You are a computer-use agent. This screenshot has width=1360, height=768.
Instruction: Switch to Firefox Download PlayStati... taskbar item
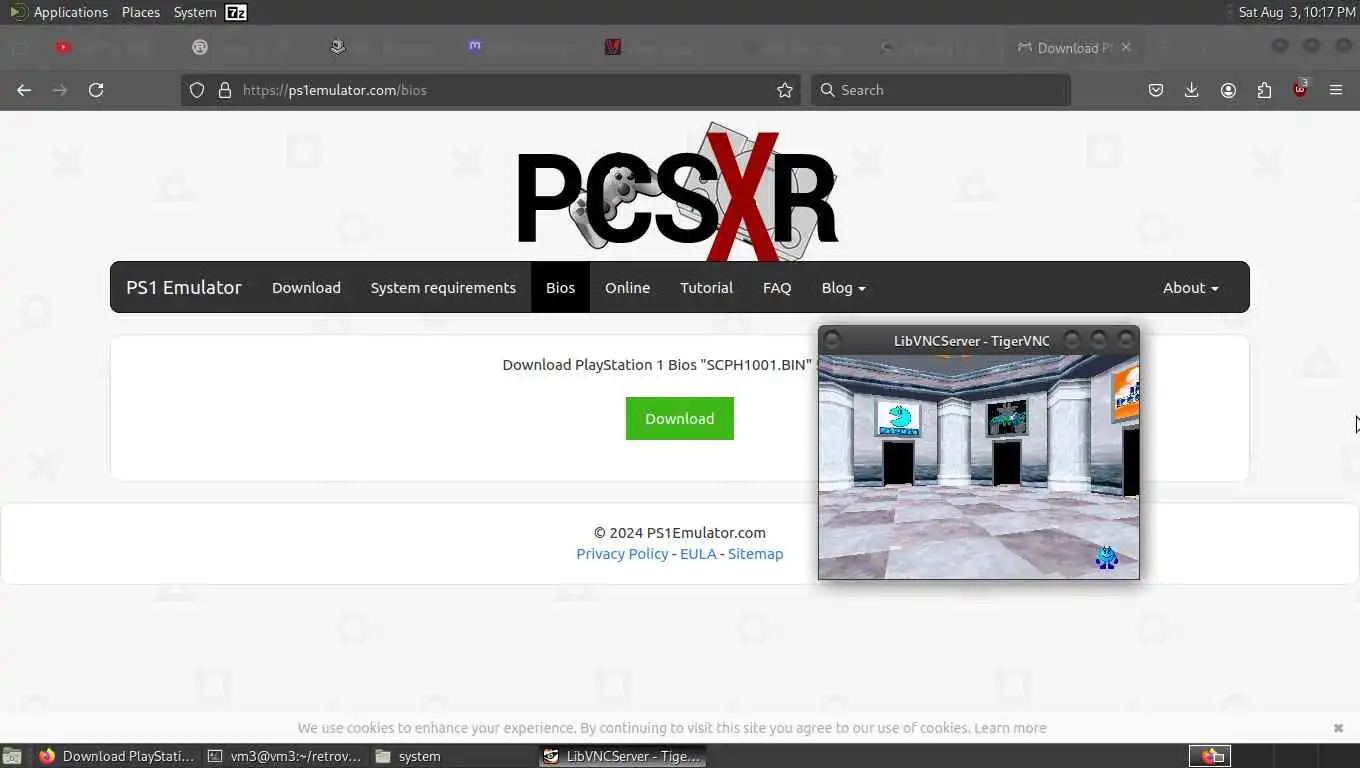pyautogui.click(x=116, y=756)
